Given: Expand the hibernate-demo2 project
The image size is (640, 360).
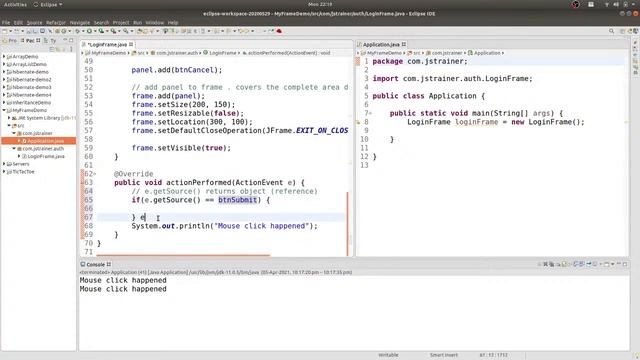Looking at the screenshot, I should [4, 80].
